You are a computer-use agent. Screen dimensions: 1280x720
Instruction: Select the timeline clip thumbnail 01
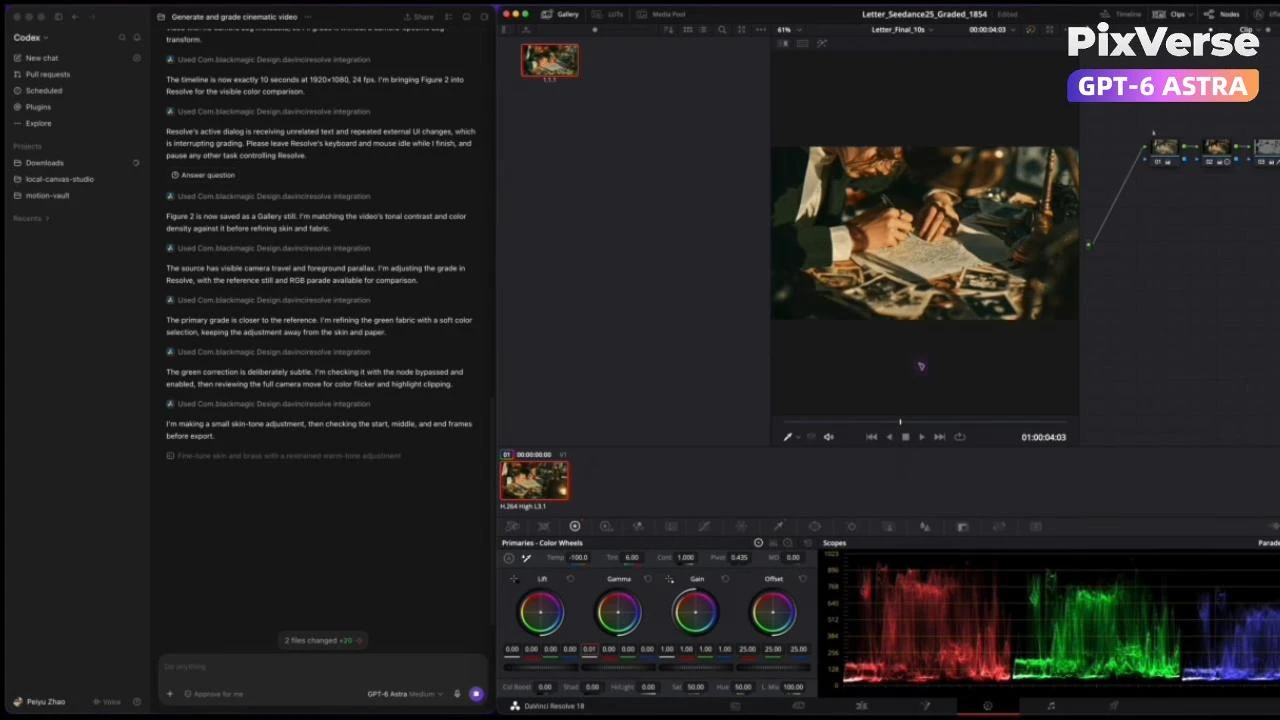point(535,480)
